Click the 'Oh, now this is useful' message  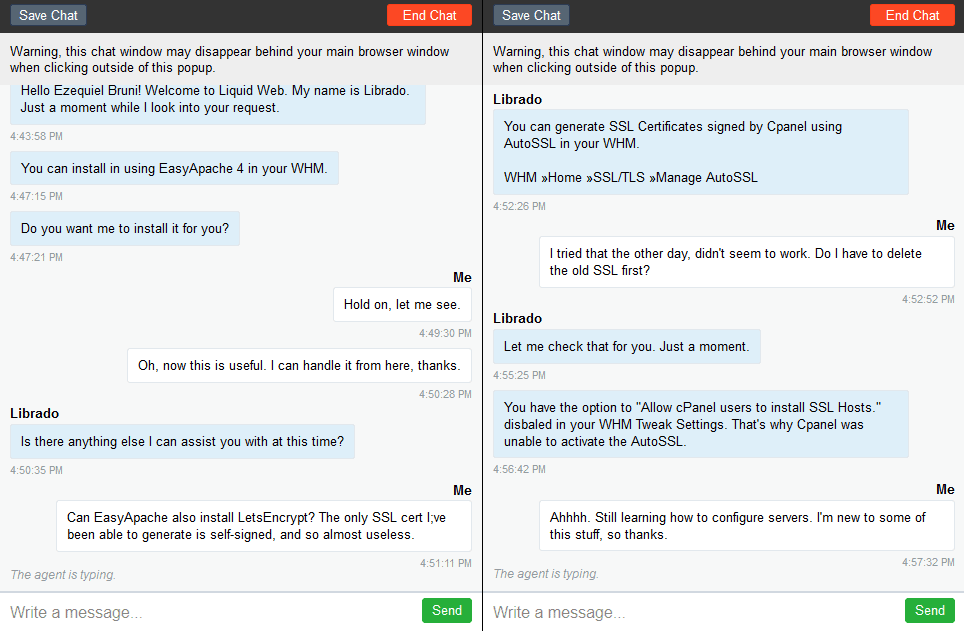tap(299, 365)
